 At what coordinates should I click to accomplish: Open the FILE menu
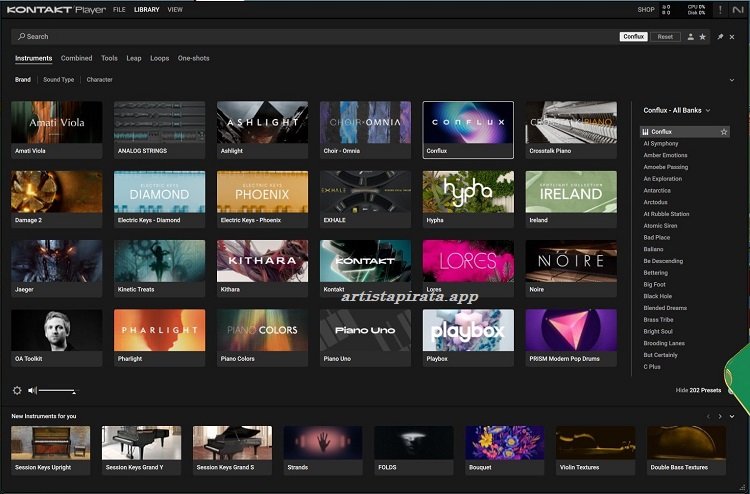point(119,10)
